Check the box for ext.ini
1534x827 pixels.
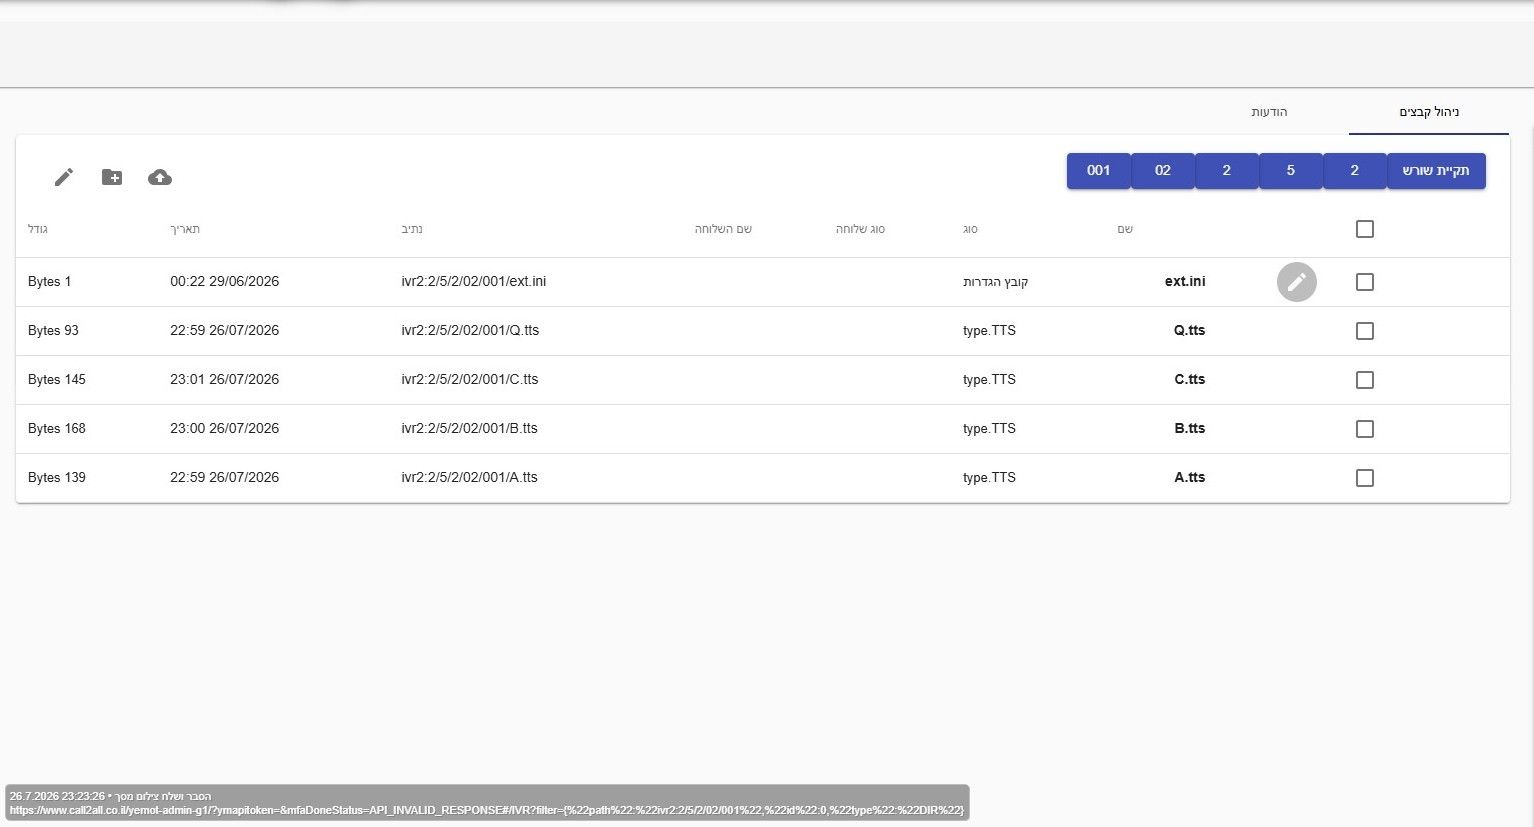pos(1365,282)
